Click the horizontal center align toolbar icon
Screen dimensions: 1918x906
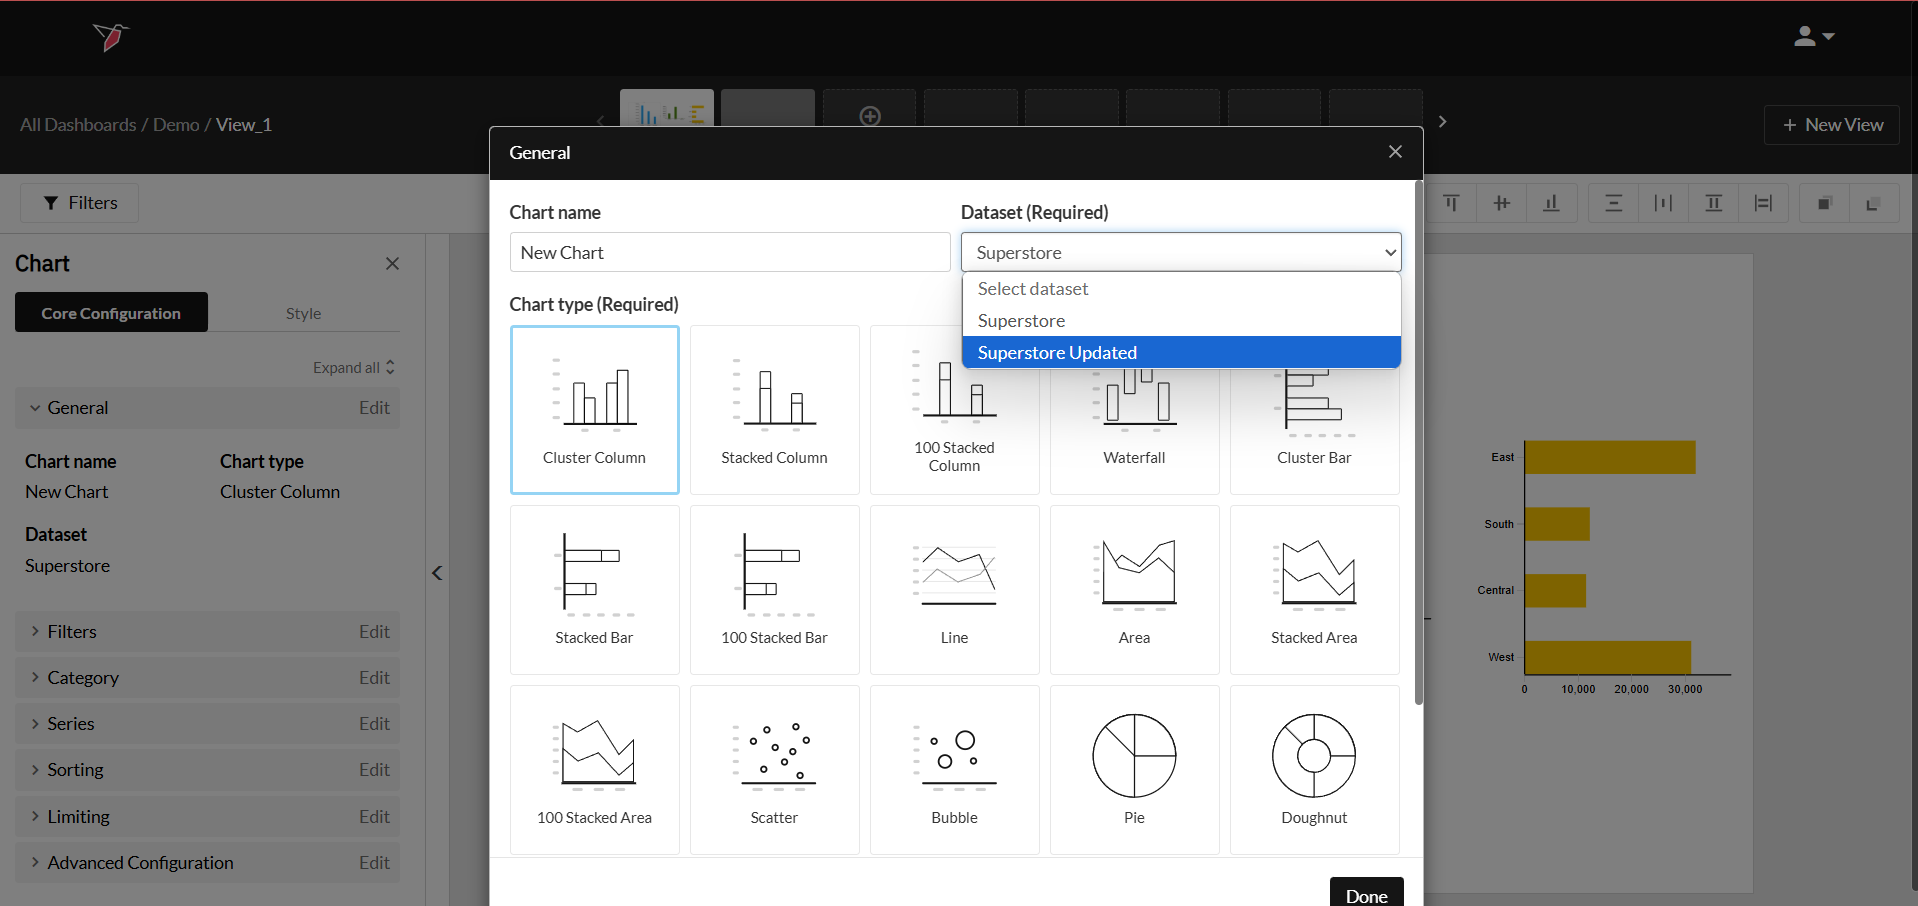pyautogui.click(x=1613, y=203)
